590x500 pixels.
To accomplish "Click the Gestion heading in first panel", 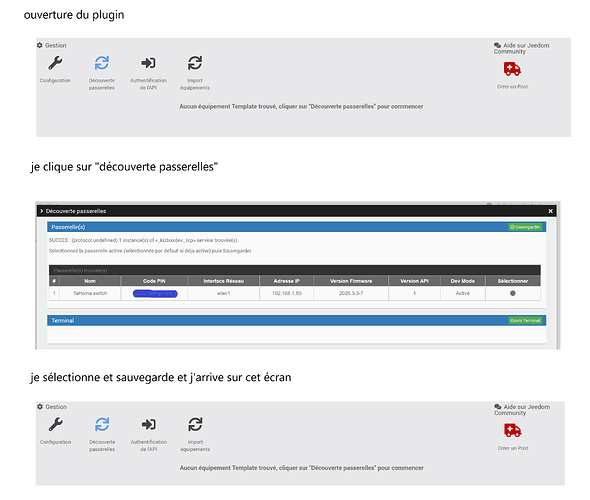I will coord(52,46).
